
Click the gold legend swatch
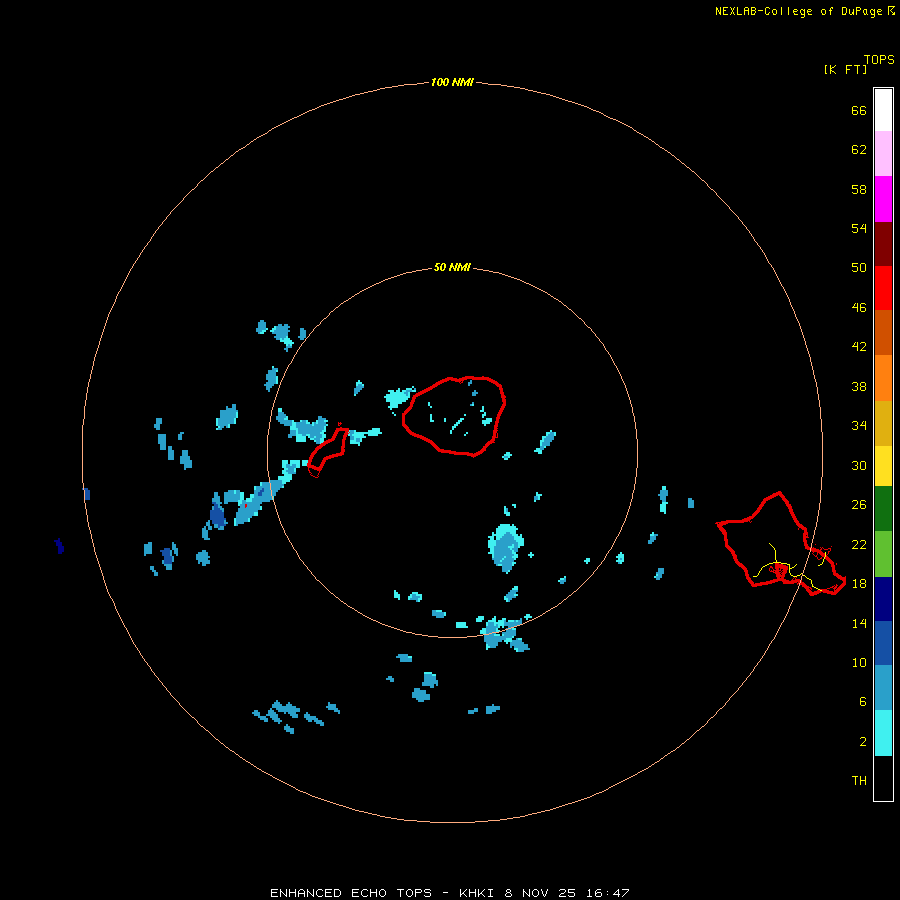883,423
